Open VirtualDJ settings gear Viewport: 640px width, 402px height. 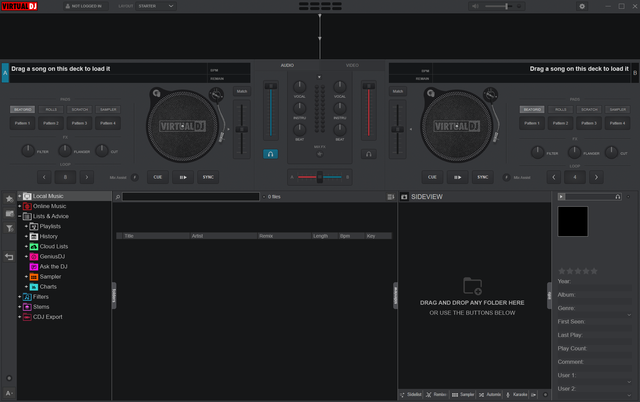[x=582, y=6]
